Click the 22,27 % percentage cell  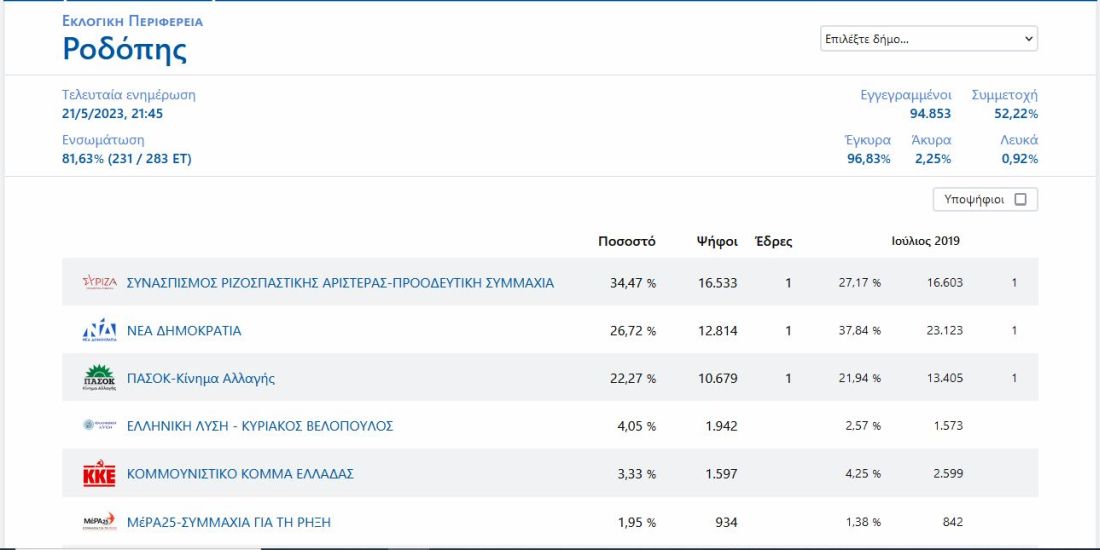point(633,378)
